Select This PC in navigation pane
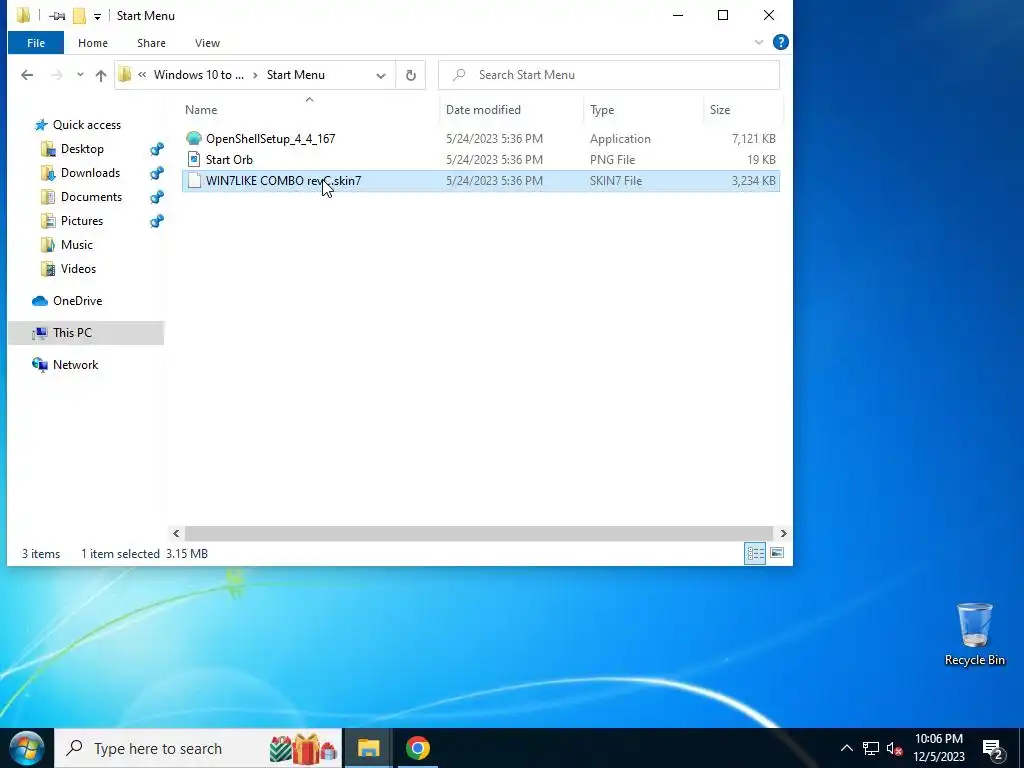The image size is (1024, 768). click(86, 333)
